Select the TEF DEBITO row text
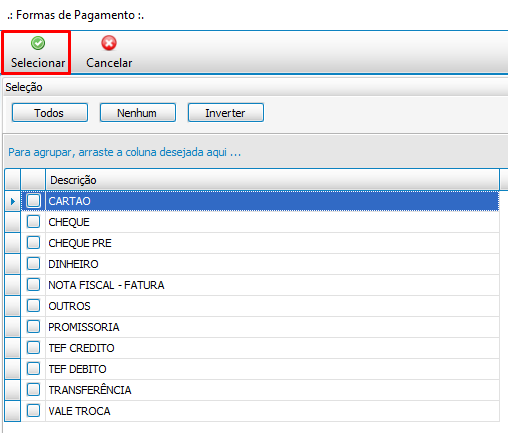Image resolution: width=508 pixels, height=433 pixels. pyautogui.click(x=77, y=369)
